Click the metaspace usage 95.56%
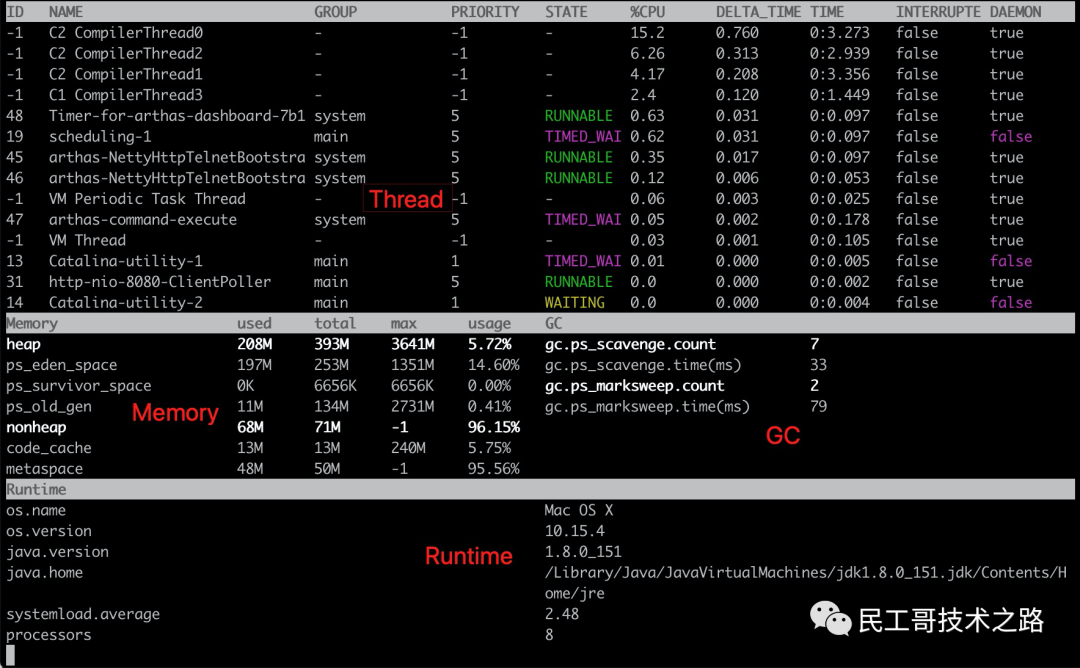1080x668 pixels. coord(494,469)
